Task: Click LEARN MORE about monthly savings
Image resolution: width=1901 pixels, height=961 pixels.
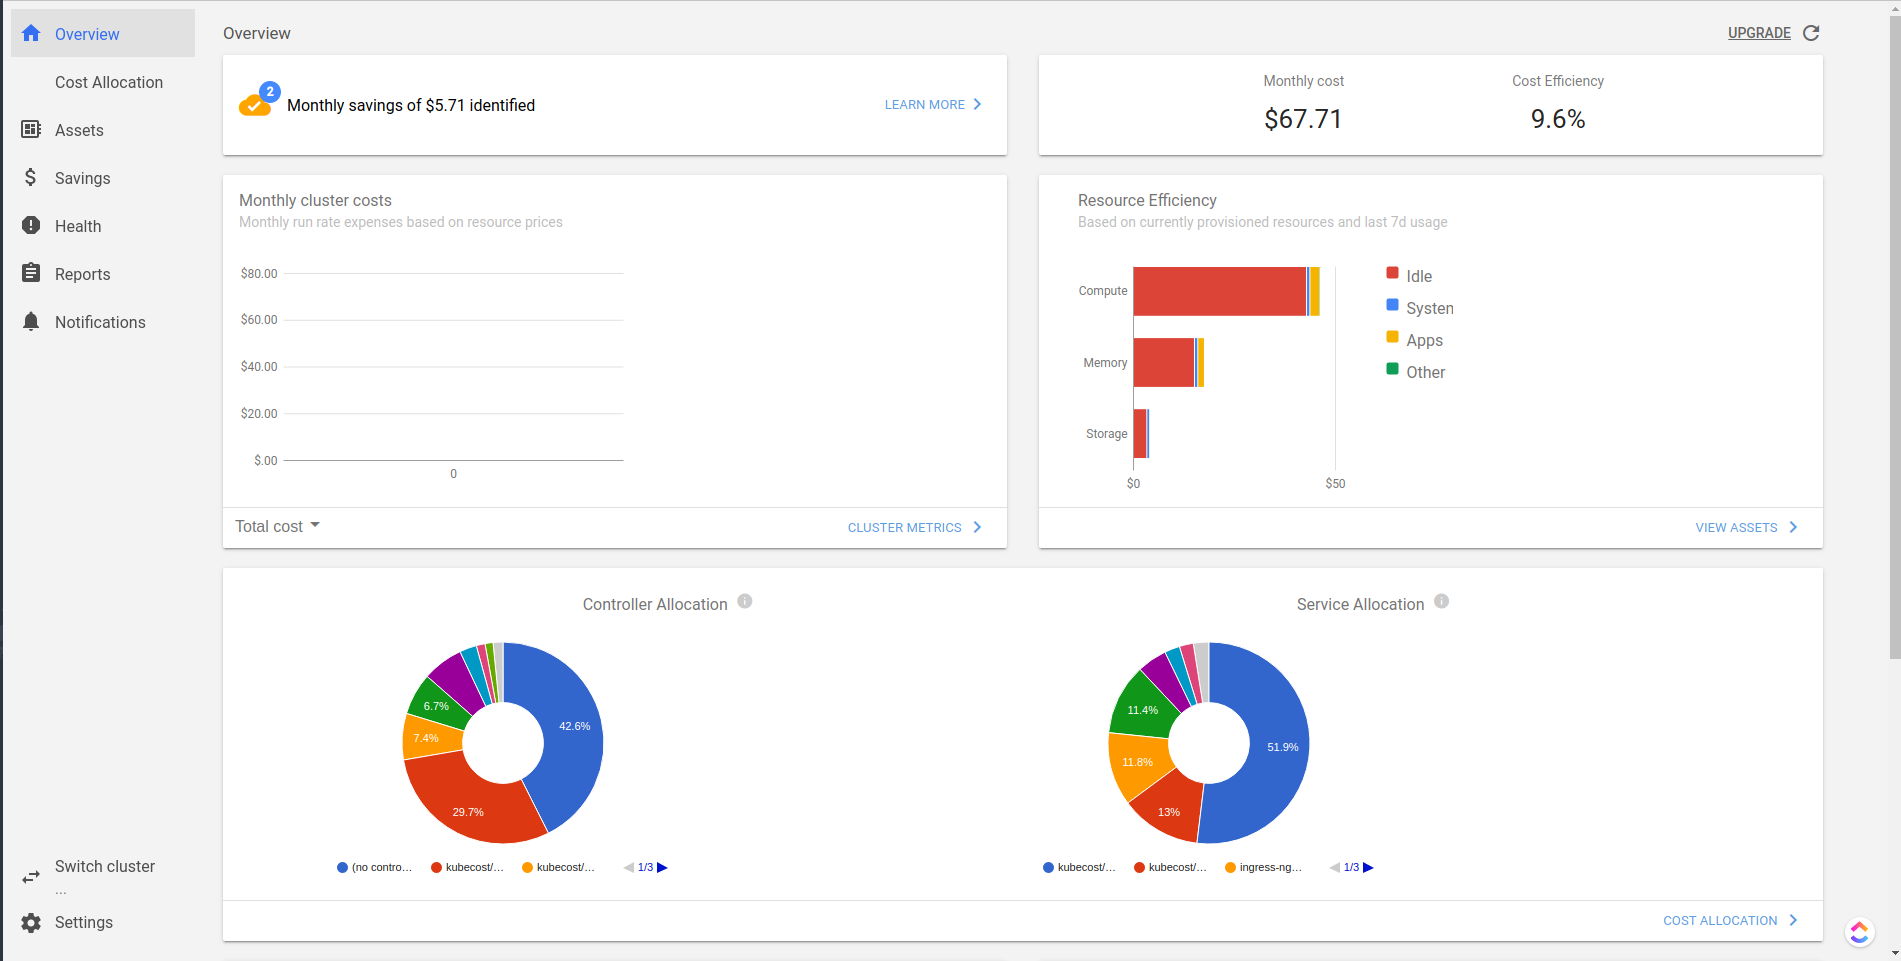Action: coord(924,104)
